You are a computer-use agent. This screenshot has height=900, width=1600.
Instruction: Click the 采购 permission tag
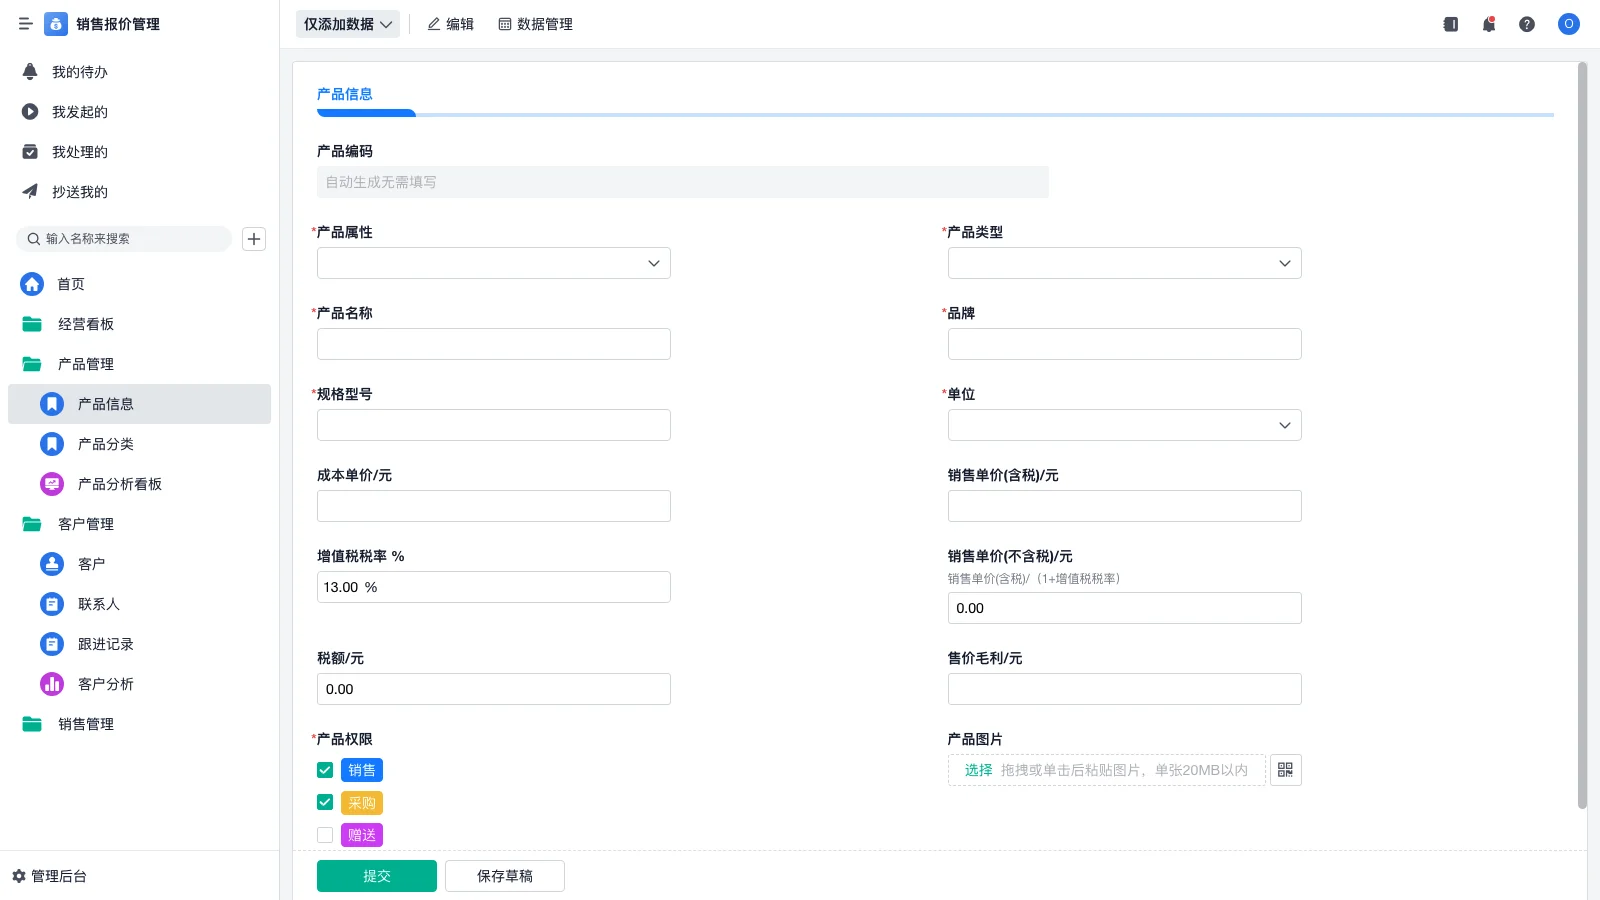[362, 803]
